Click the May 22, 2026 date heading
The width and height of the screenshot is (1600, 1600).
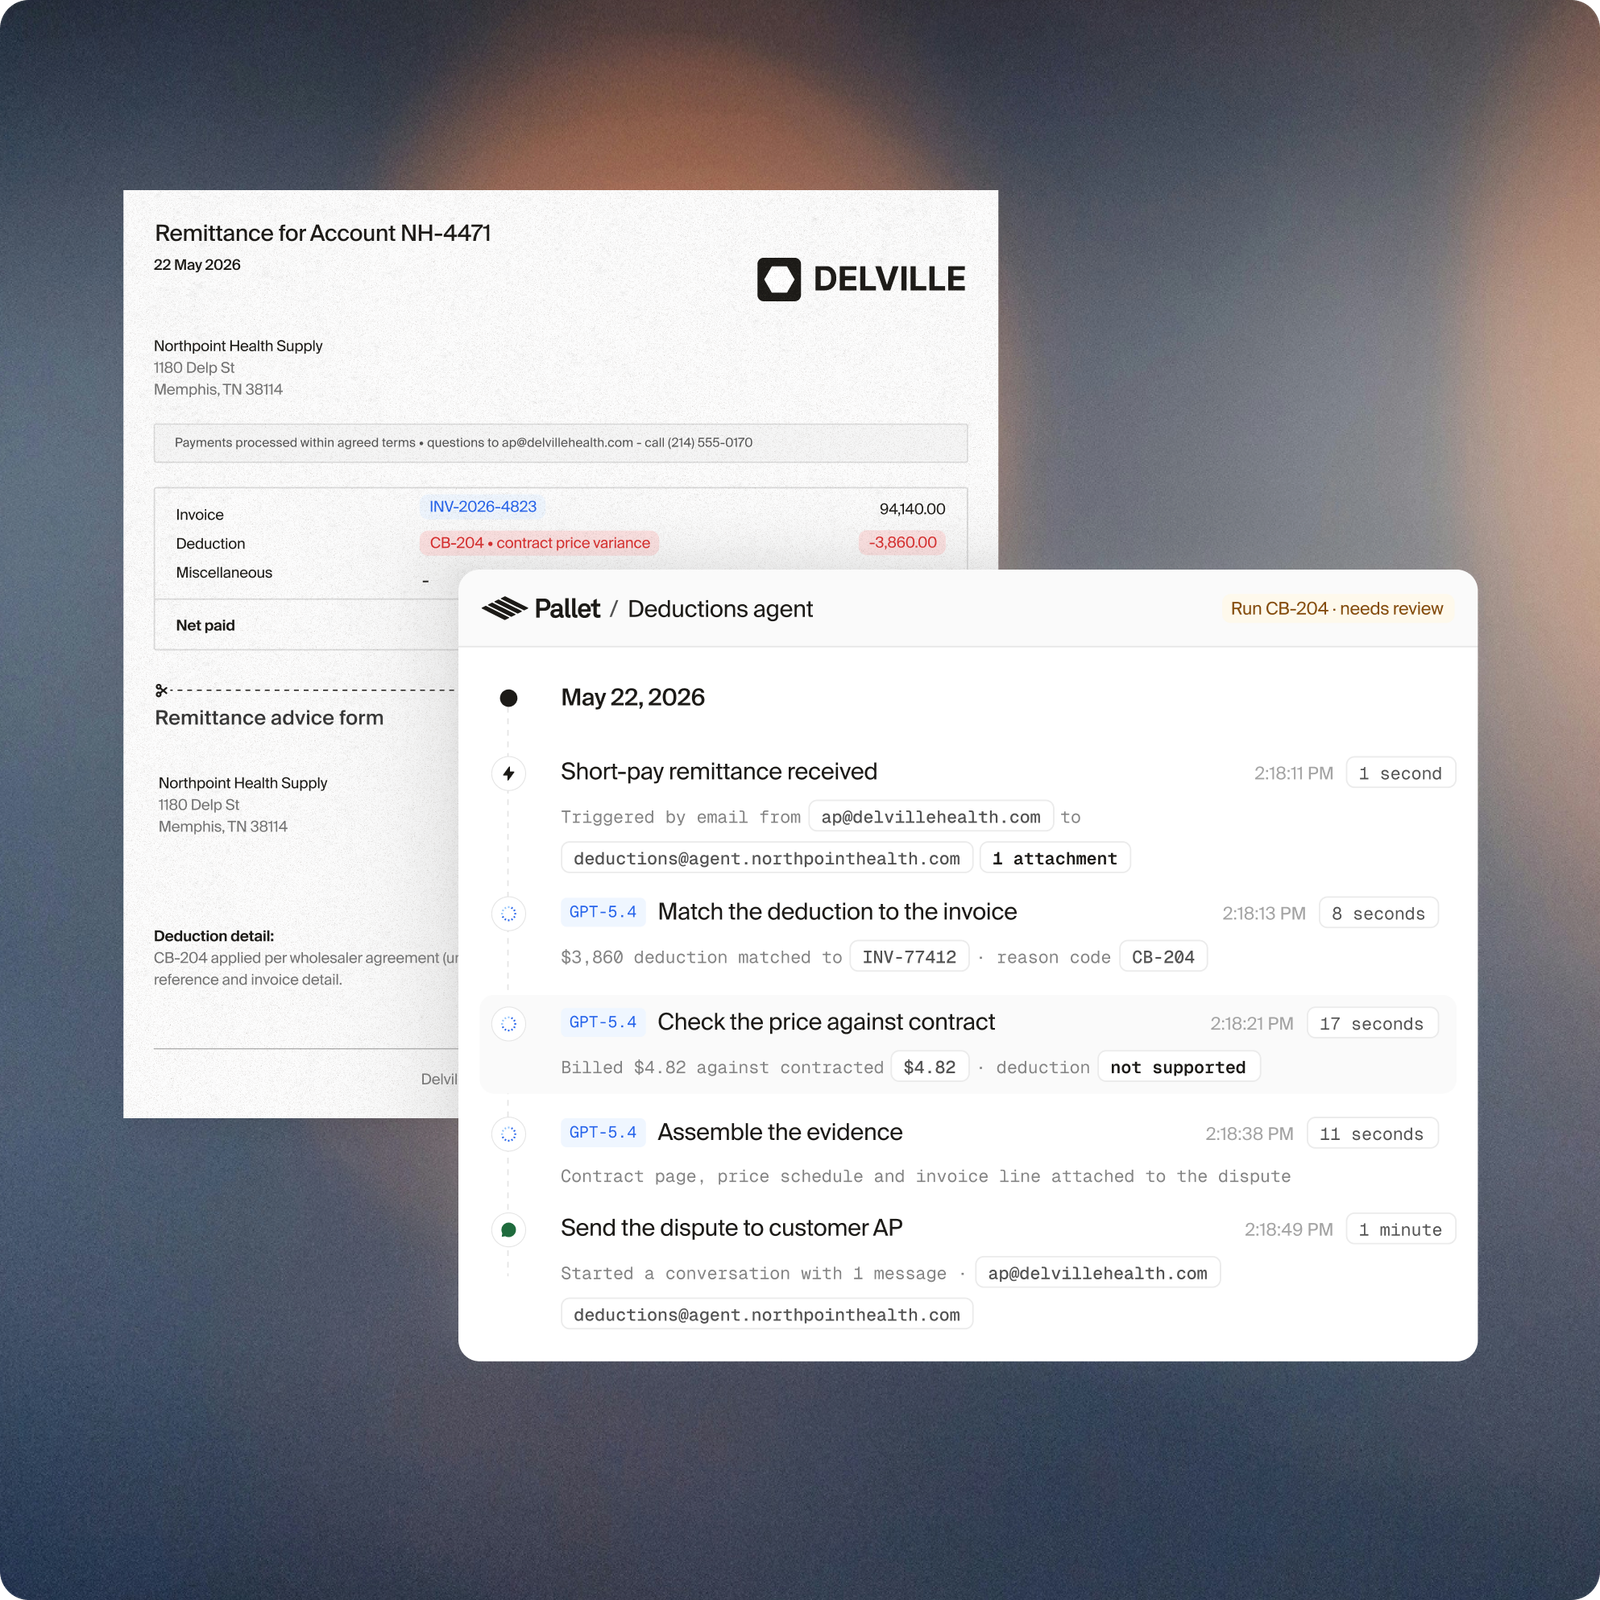coord(633,697)
